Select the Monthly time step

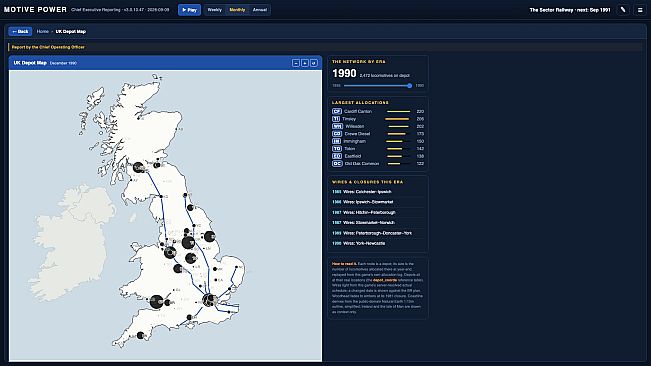click(x=237, y=10)
